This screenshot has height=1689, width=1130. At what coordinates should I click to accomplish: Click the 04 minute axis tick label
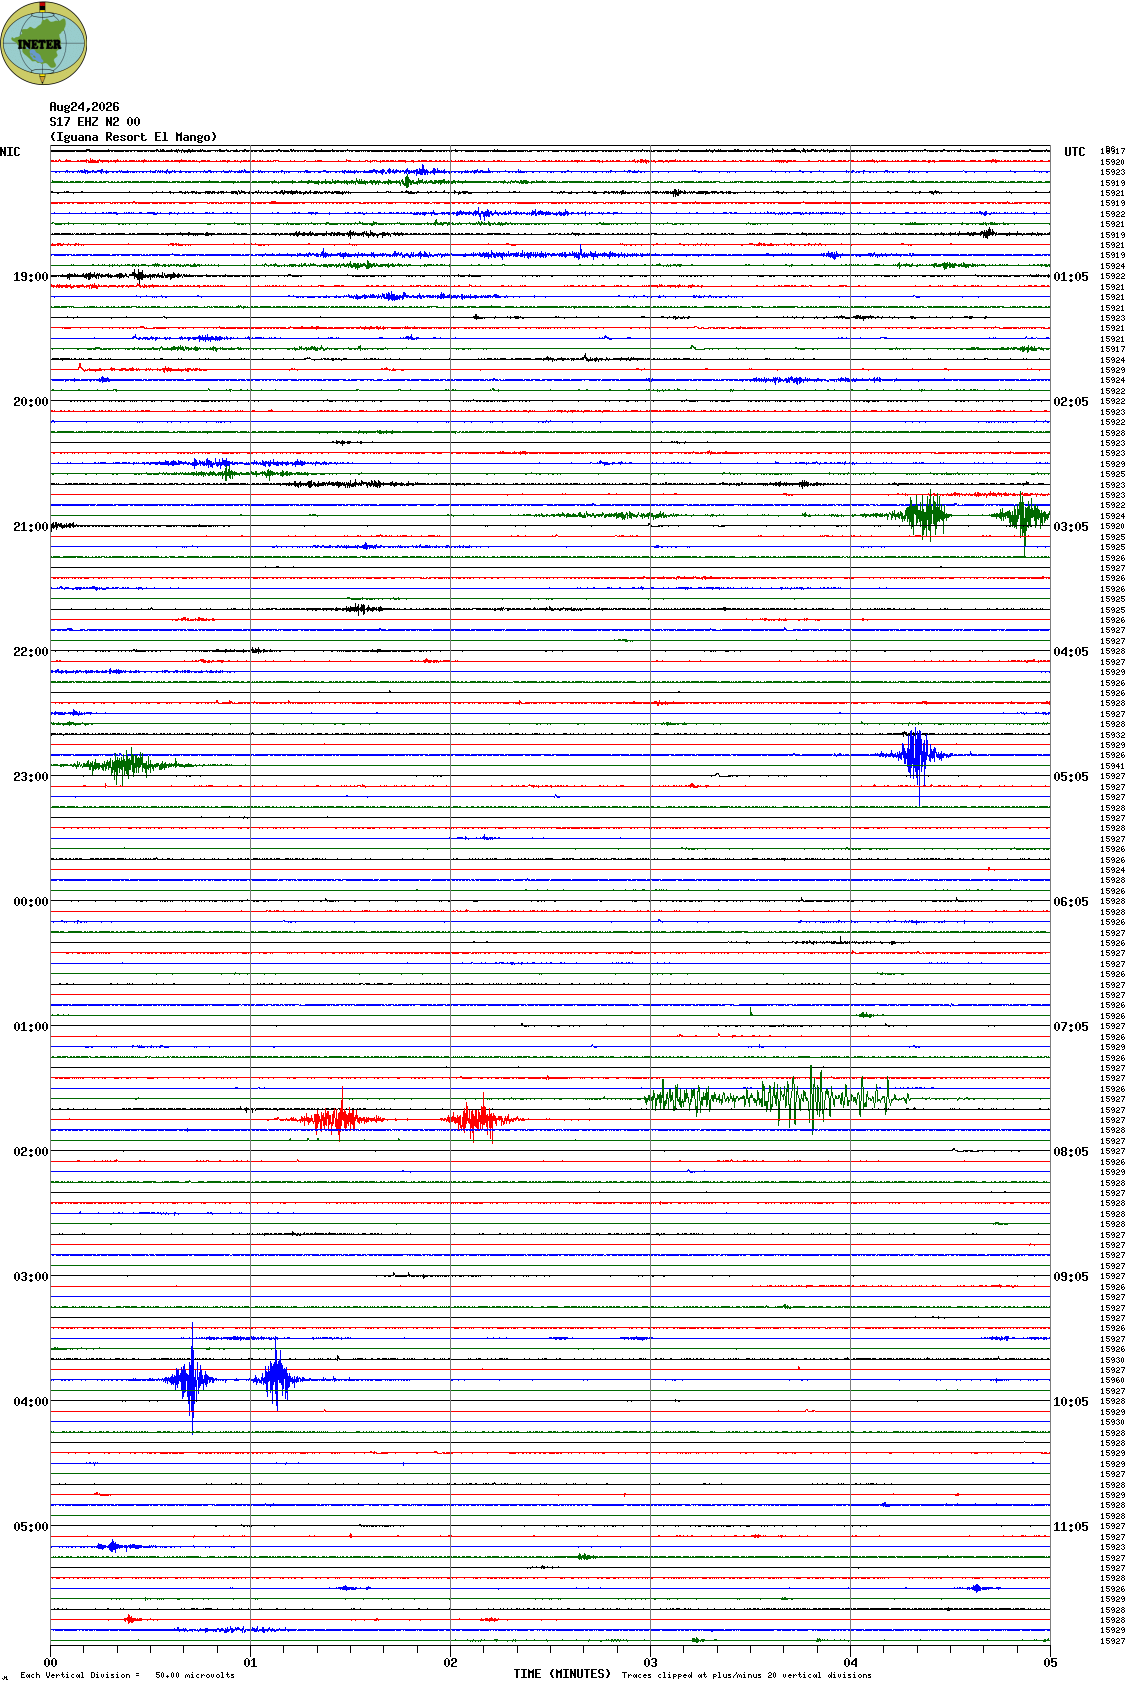851,1663
